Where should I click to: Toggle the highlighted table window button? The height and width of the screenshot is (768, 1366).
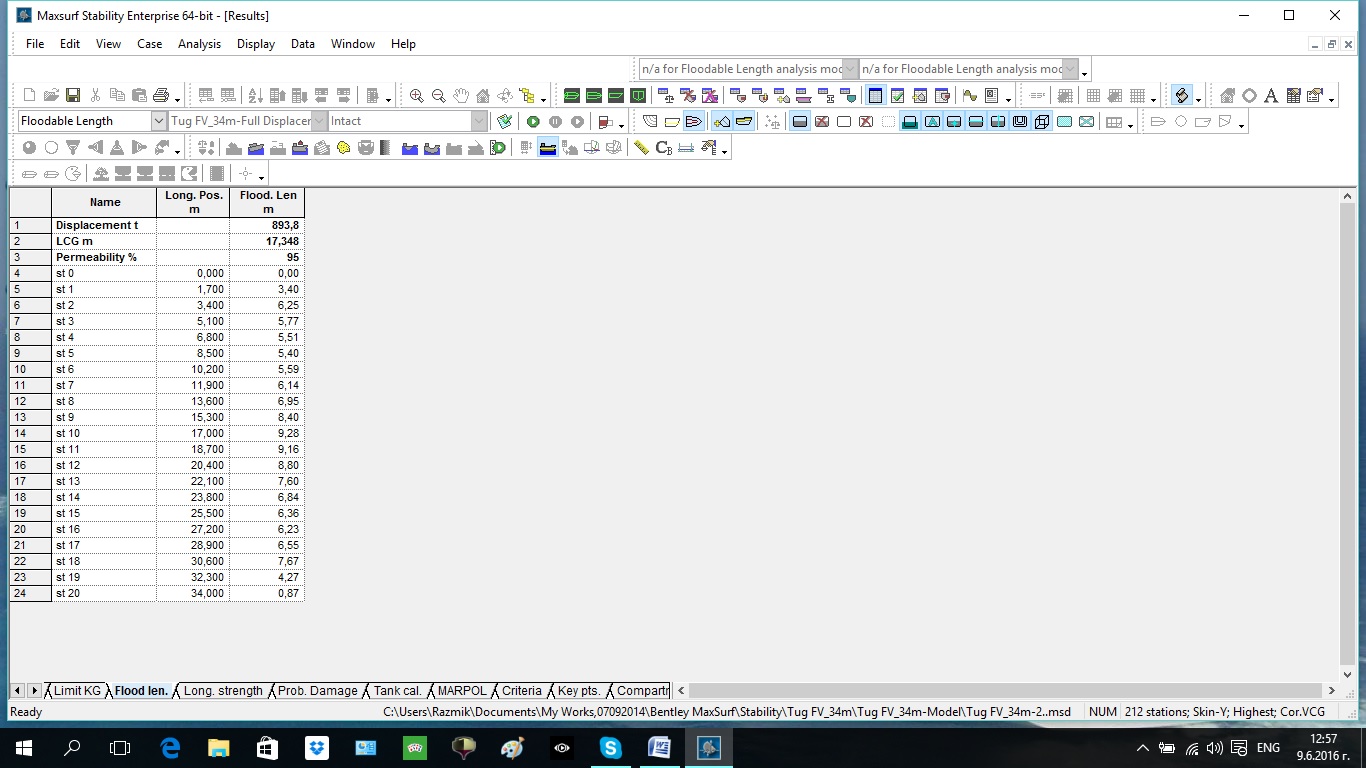pos(876,96)
